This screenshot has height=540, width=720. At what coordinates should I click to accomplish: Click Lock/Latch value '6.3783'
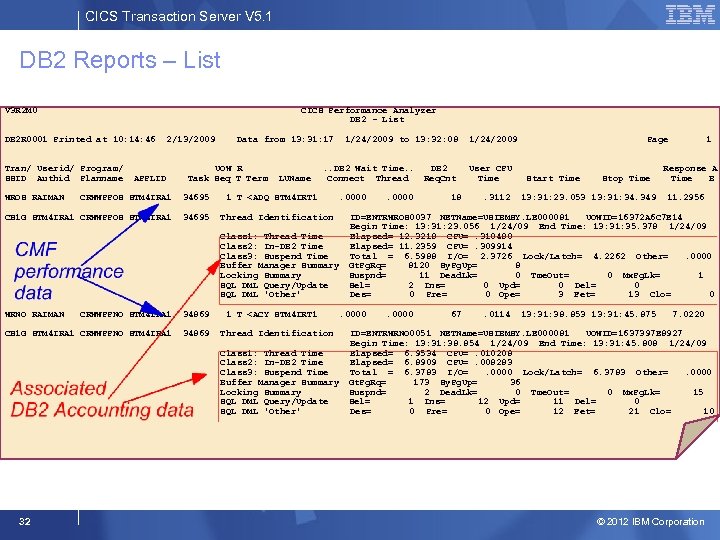click(x=609, y=372)
